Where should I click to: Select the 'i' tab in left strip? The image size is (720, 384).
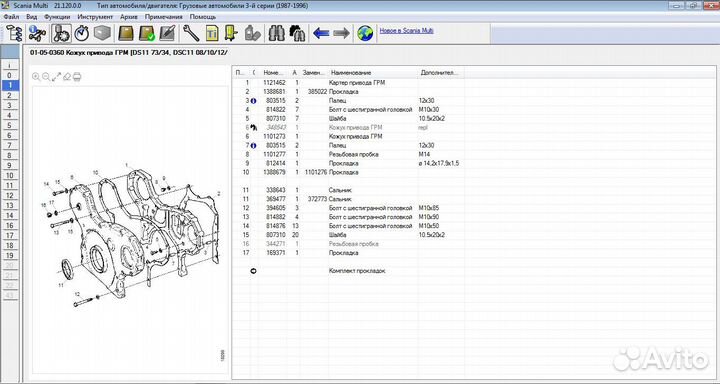[x=10, y=66]
